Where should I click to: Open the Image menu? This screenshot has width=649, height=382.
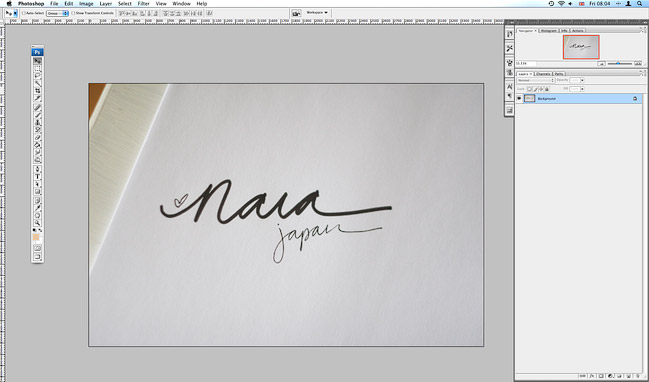point(86,3)
